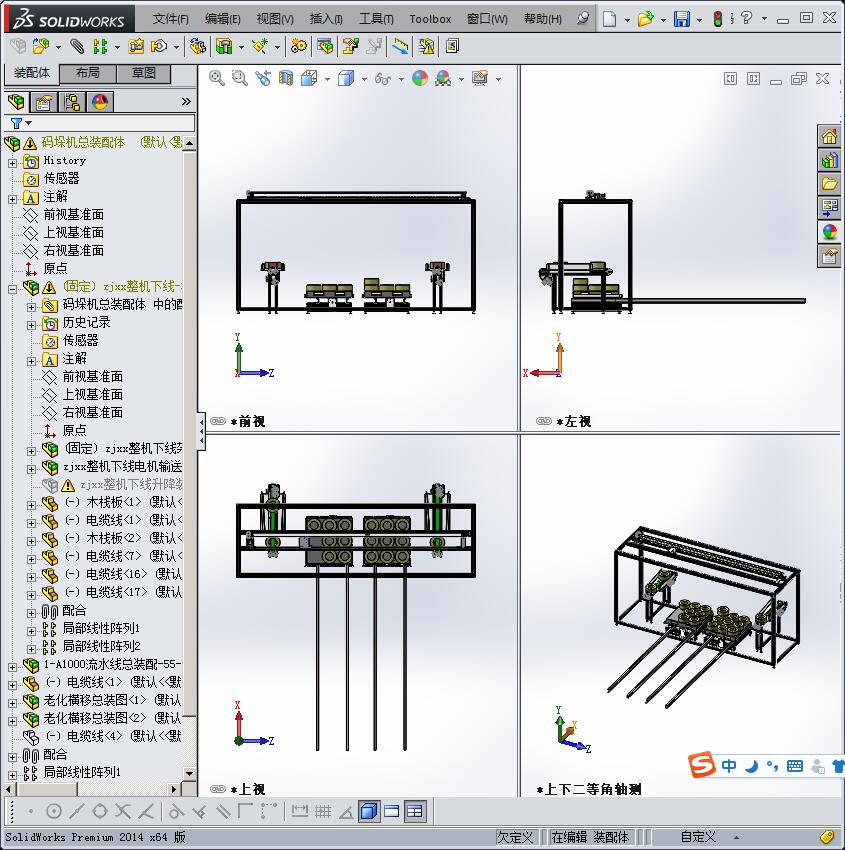Click the Reference Geometry icon
Viewport: 845px width, 850px height.
[260, 47]
